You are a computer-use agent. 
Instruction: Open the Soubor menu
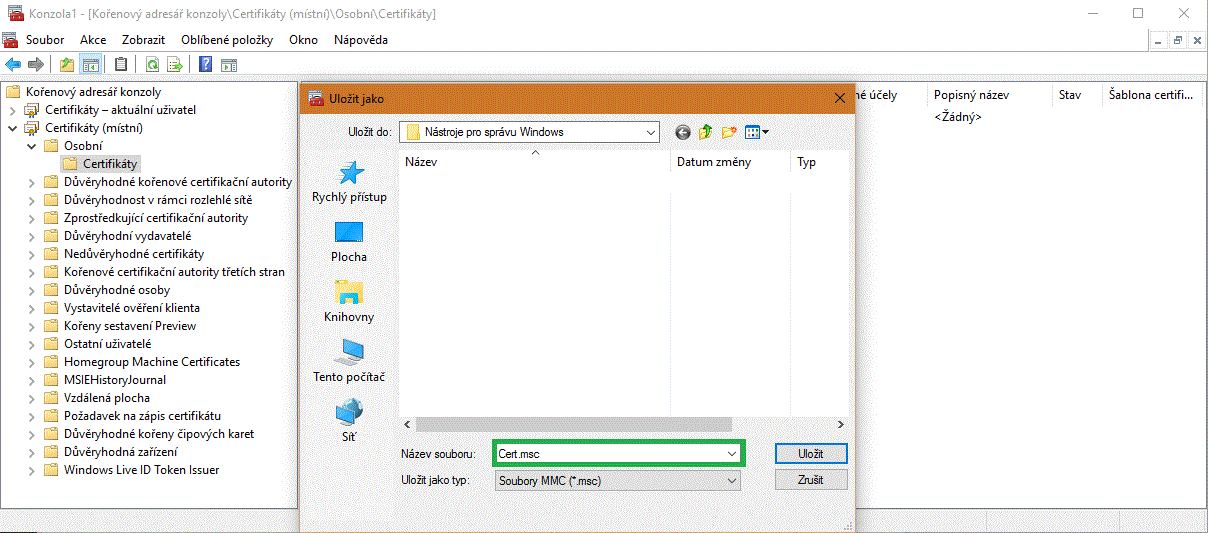coord(45,40)
